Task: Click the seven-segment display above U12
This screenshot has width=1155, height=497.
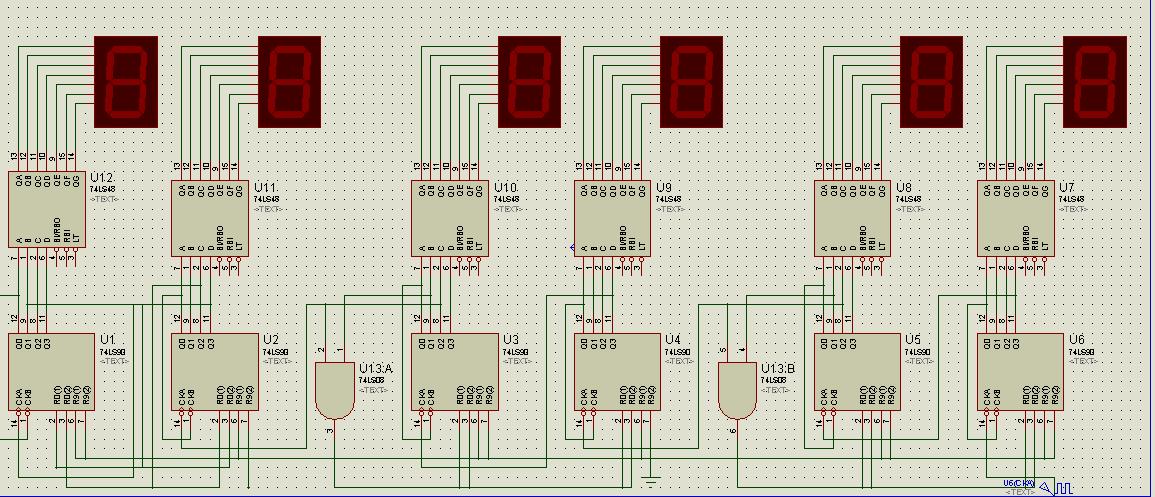Action: point(126,82)
